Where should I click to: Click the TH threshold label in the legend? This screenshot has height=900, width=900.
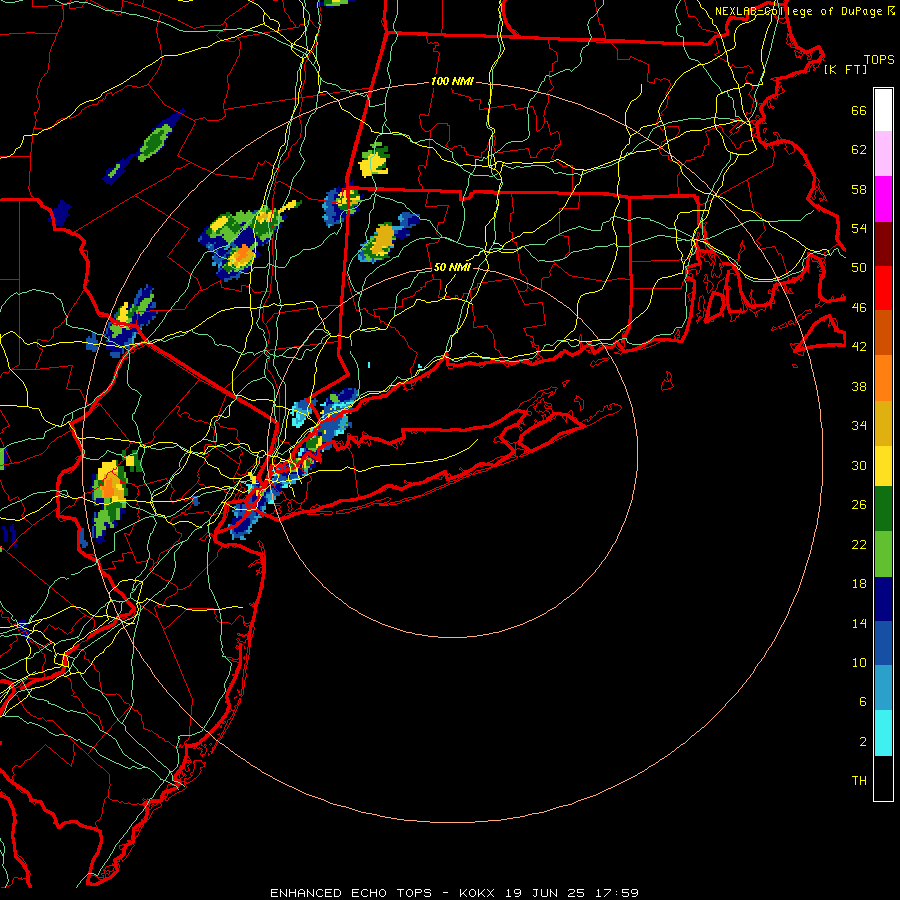pyautogui.click(x=859, y=781)
